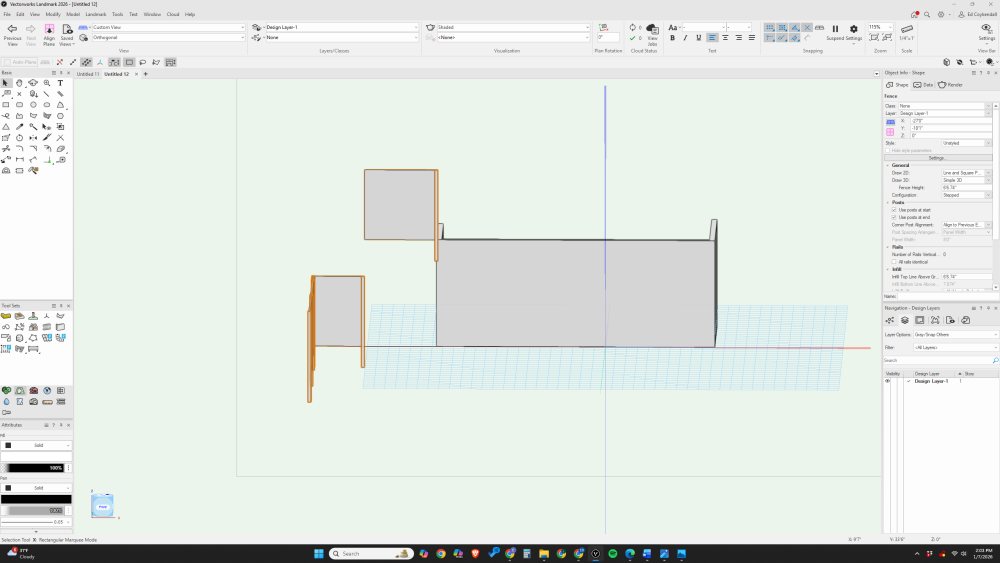Open the Custom View dropdown

pyautogui.click(x=167, y=27)
